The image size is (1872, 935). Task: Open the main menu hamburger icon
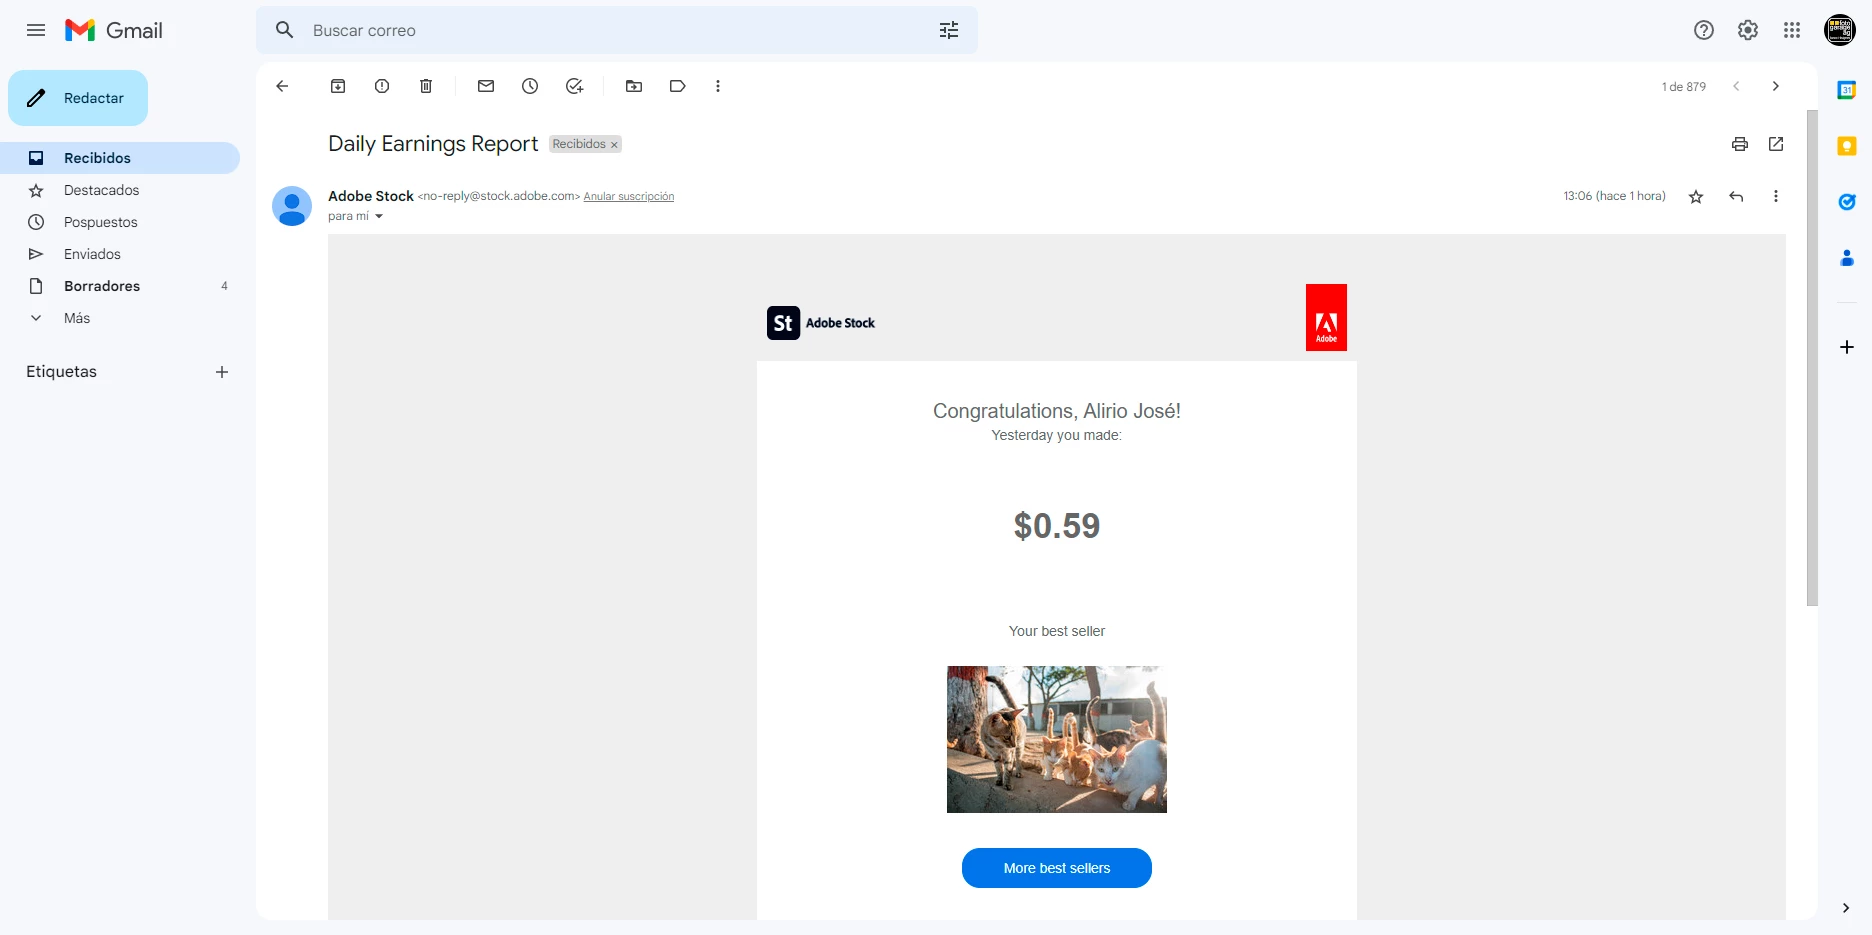[x=36, y=30]
